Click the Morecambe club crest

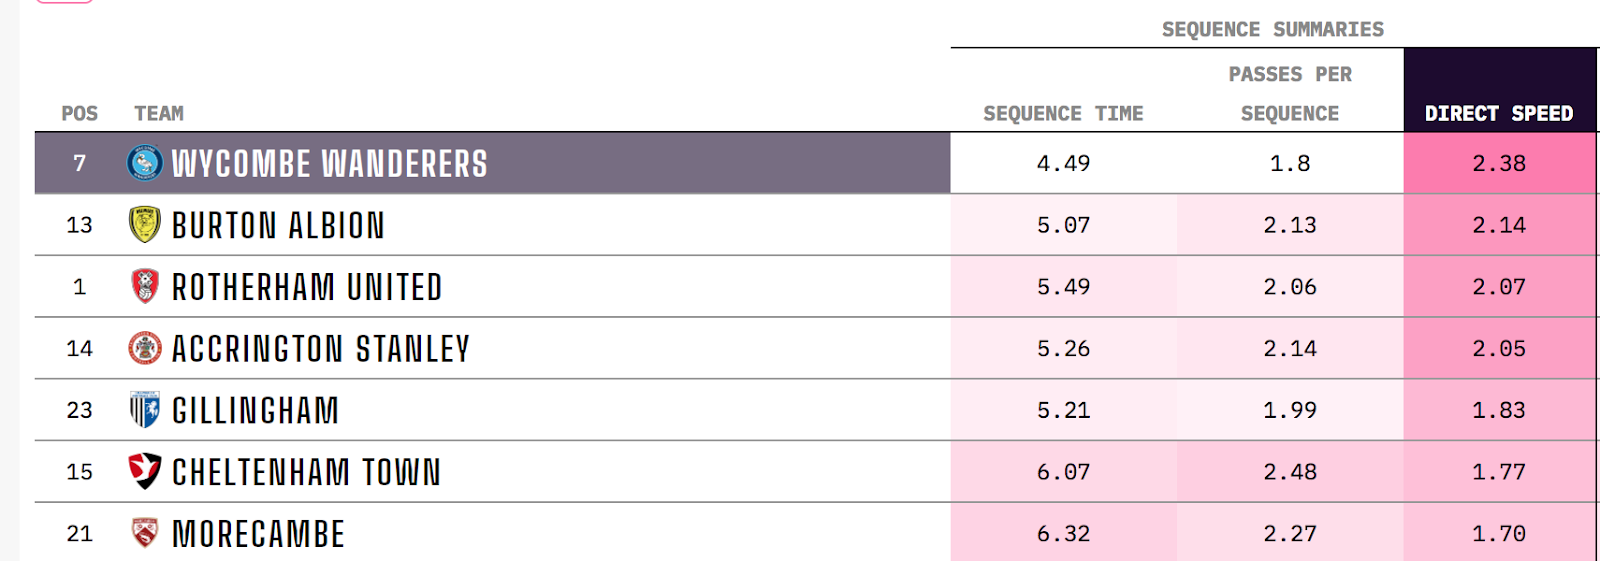point(145,533)
